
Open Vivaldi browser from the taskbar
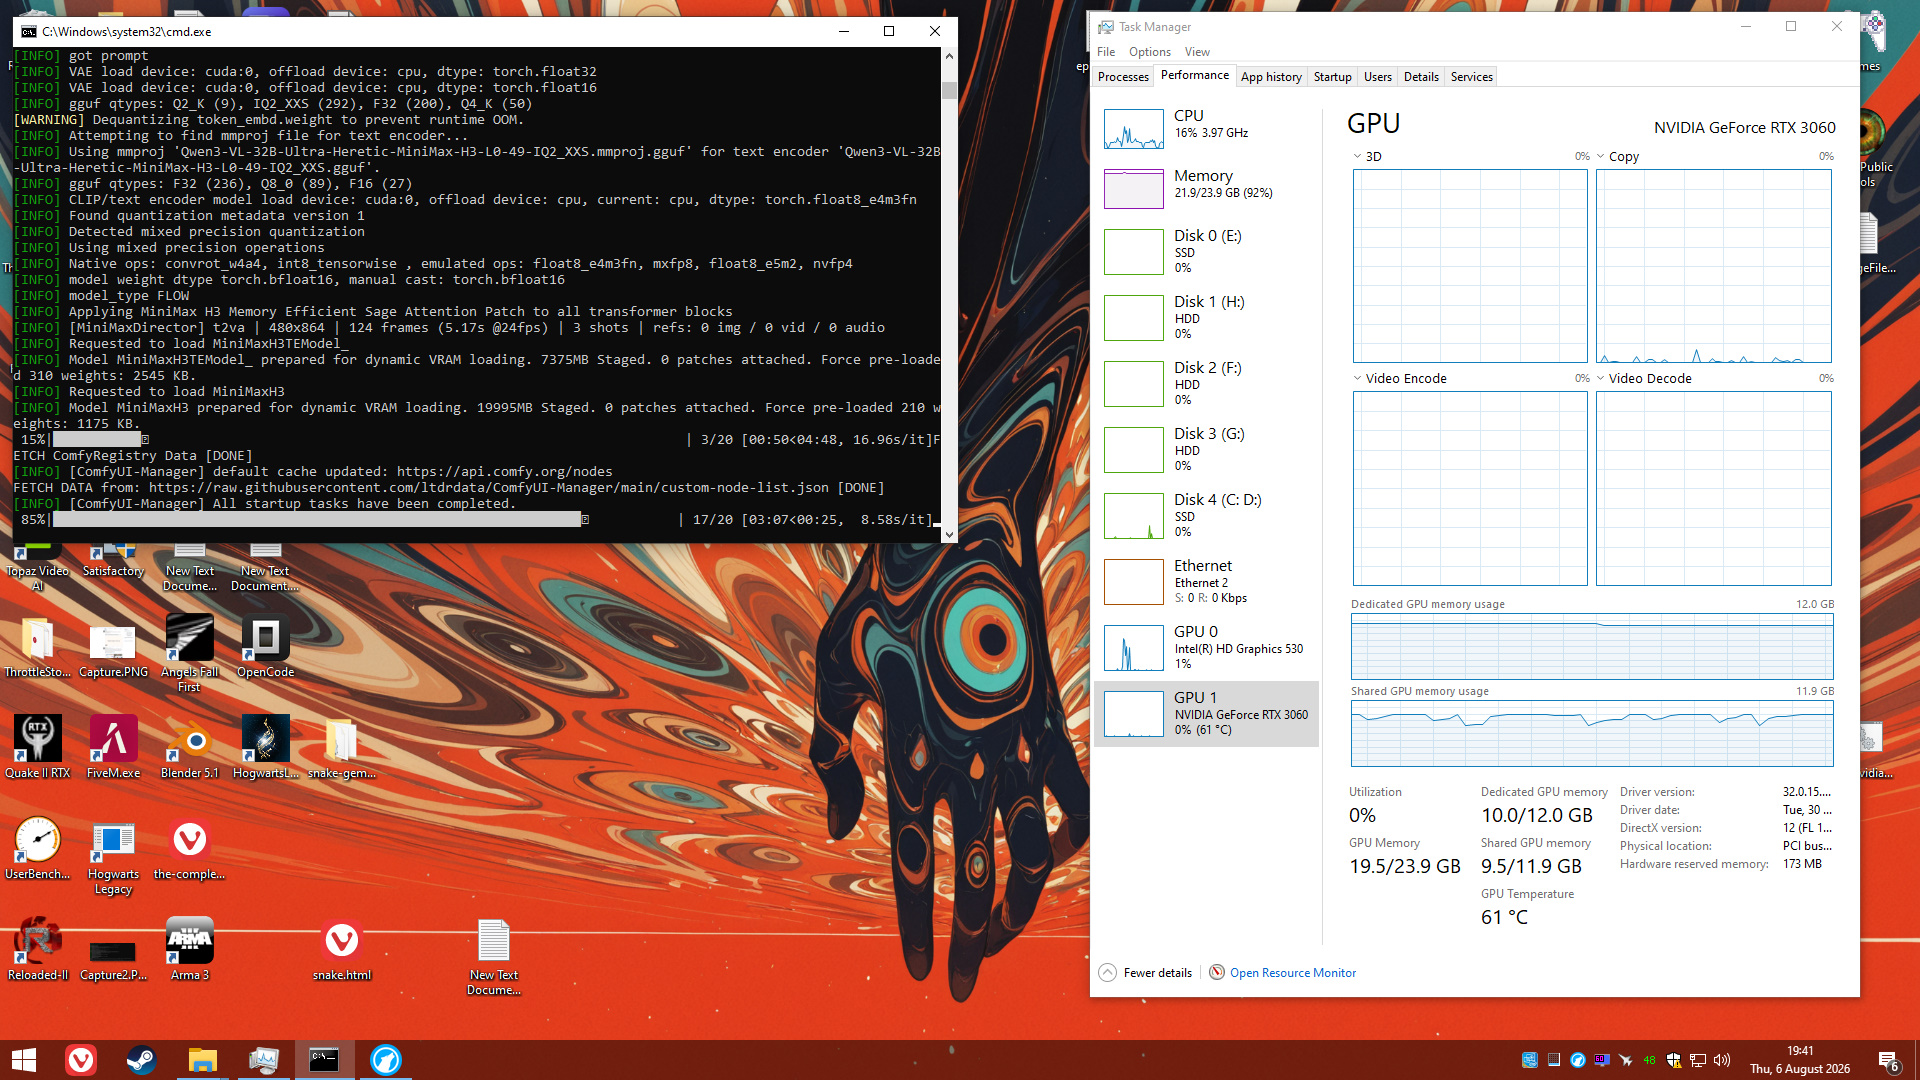click(81, 1060)
